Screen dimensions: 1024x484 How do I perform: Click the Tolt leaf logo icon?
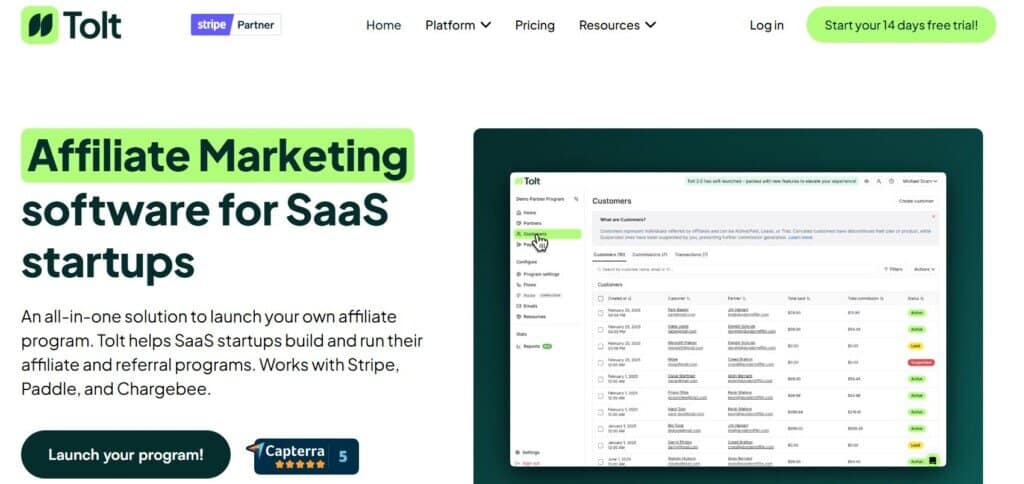pos(40,24)
